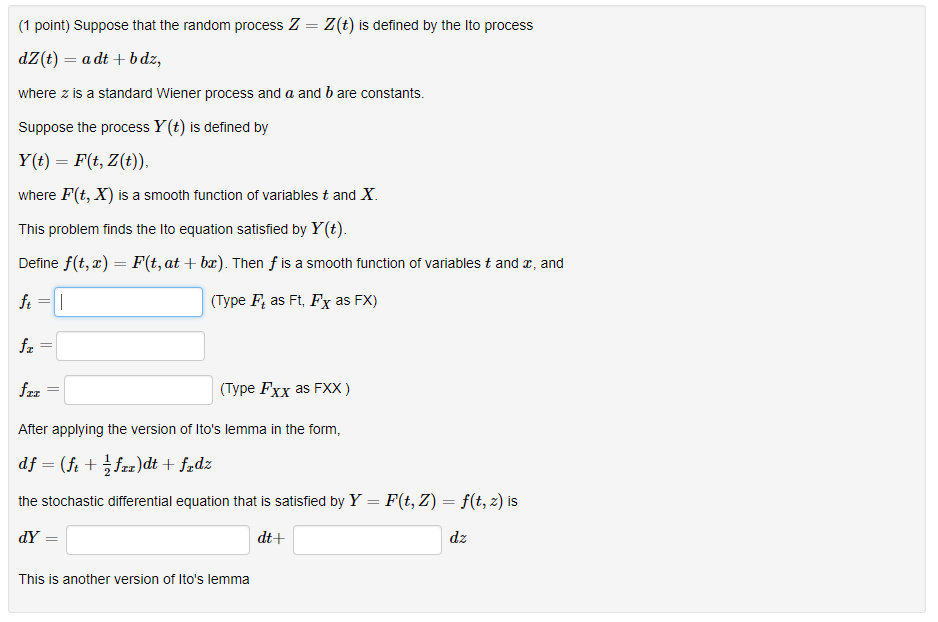Click the dY dz coefficient input box
This screenshot has width=938, height=622.
click(x=367, y=539)
